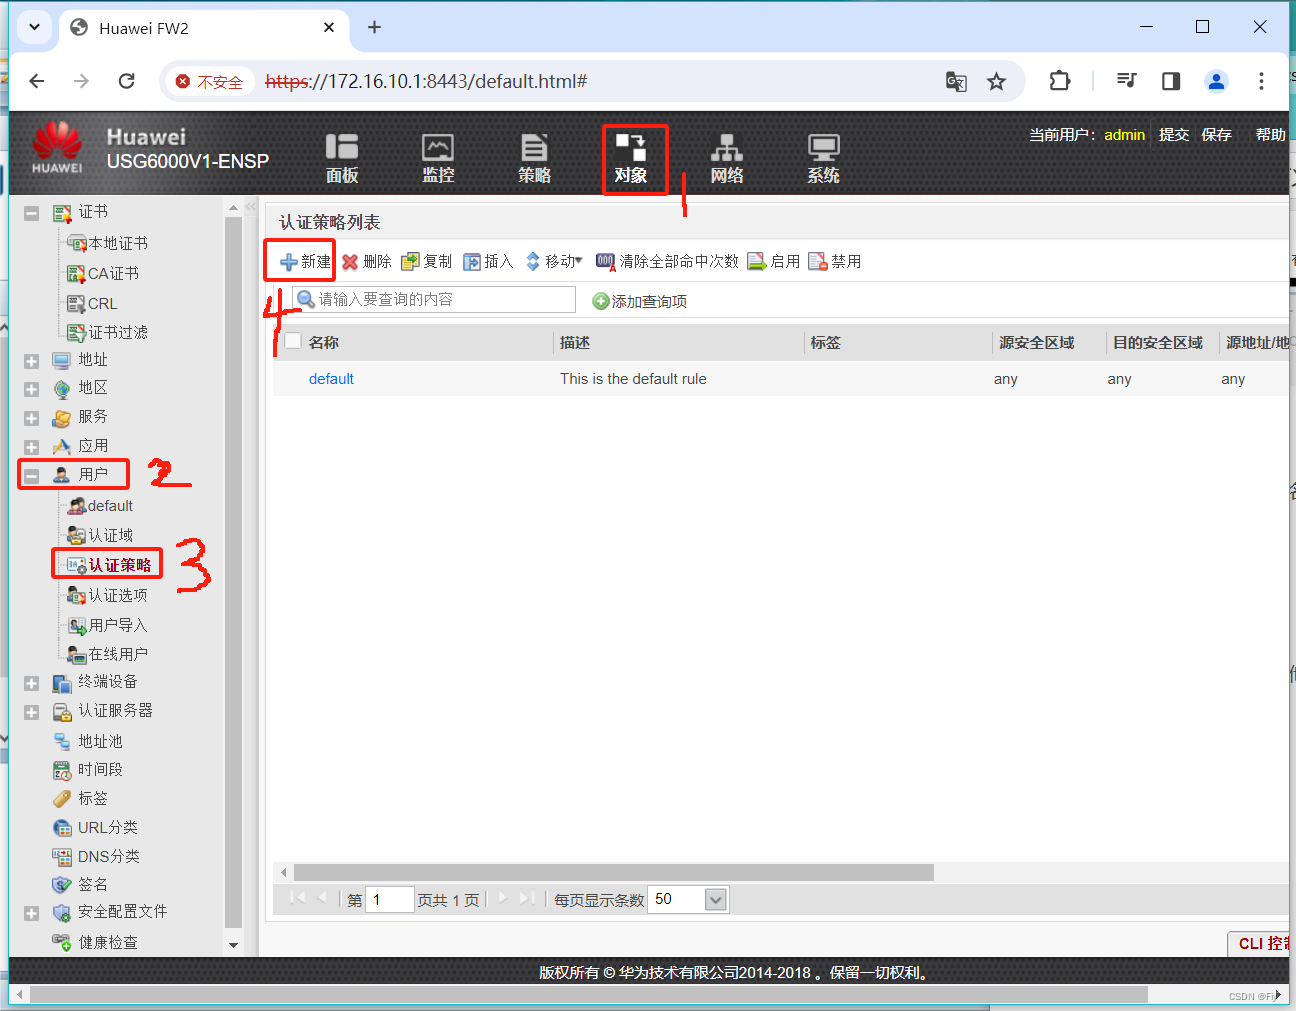The width and height of the screenshot is (1296, 1011).
Task: Open the 监控 monitor tab
Action: pos(438,159)
